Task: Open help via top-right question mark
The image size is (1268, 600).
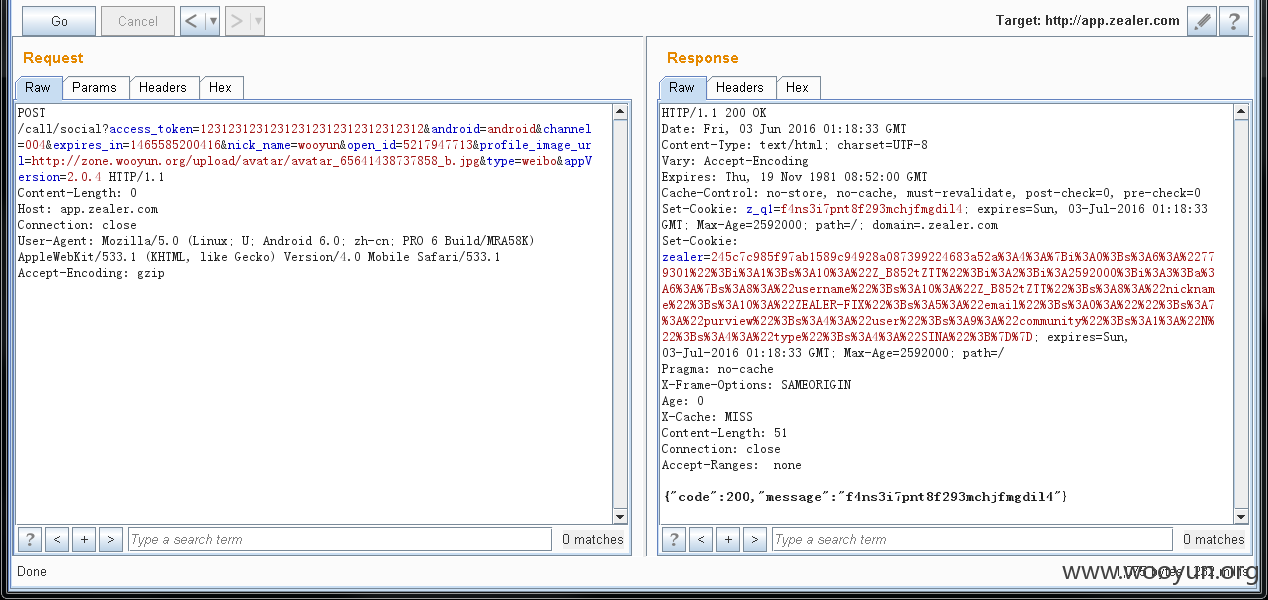Action: tap(1234, 21)
